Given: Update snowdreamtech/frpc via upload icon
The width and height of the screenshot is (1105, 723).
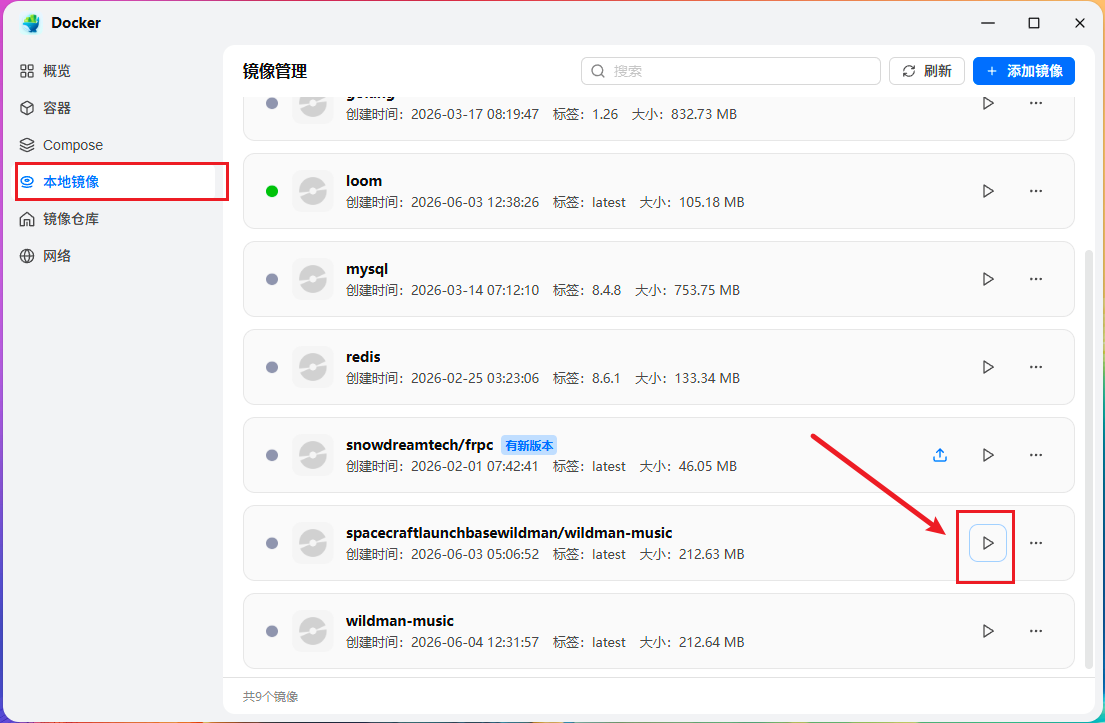Looking at the screenshot, I should click(x=939, y=455).
